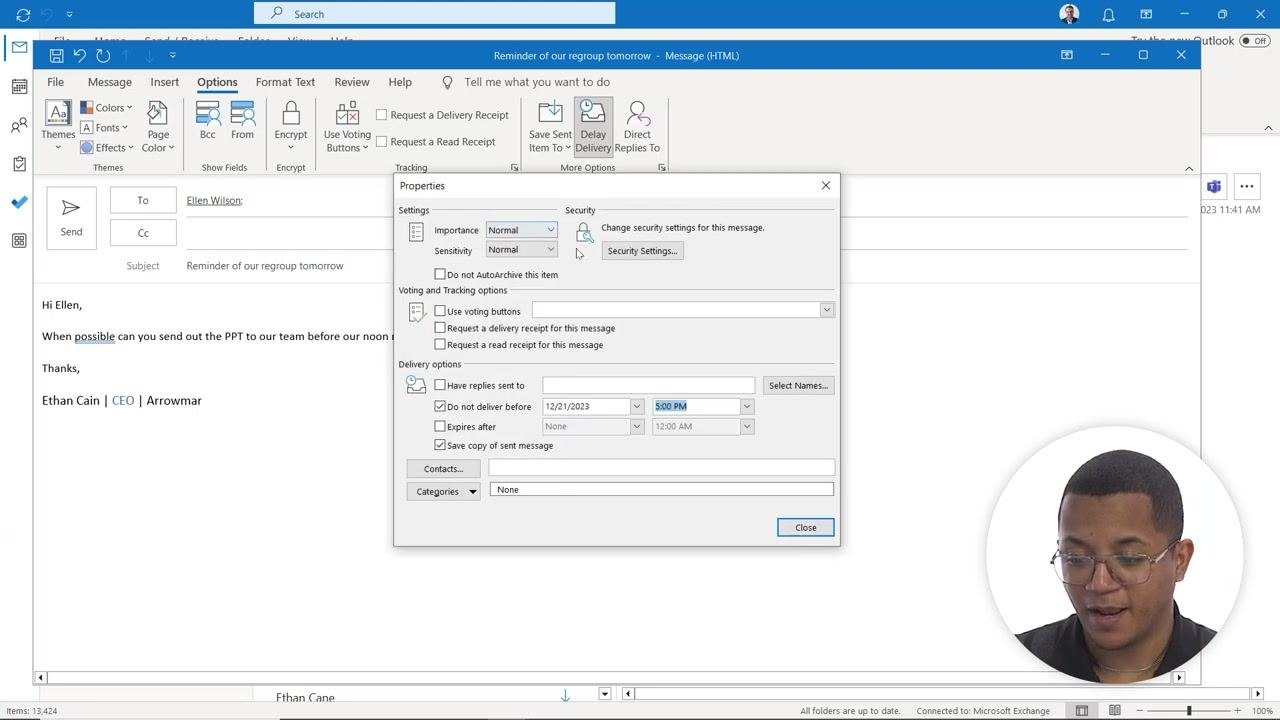Image resolution: width=1280 pixels, height=720 pixels.
Task: Uncheck Do not deliver before
Action: 440,406
